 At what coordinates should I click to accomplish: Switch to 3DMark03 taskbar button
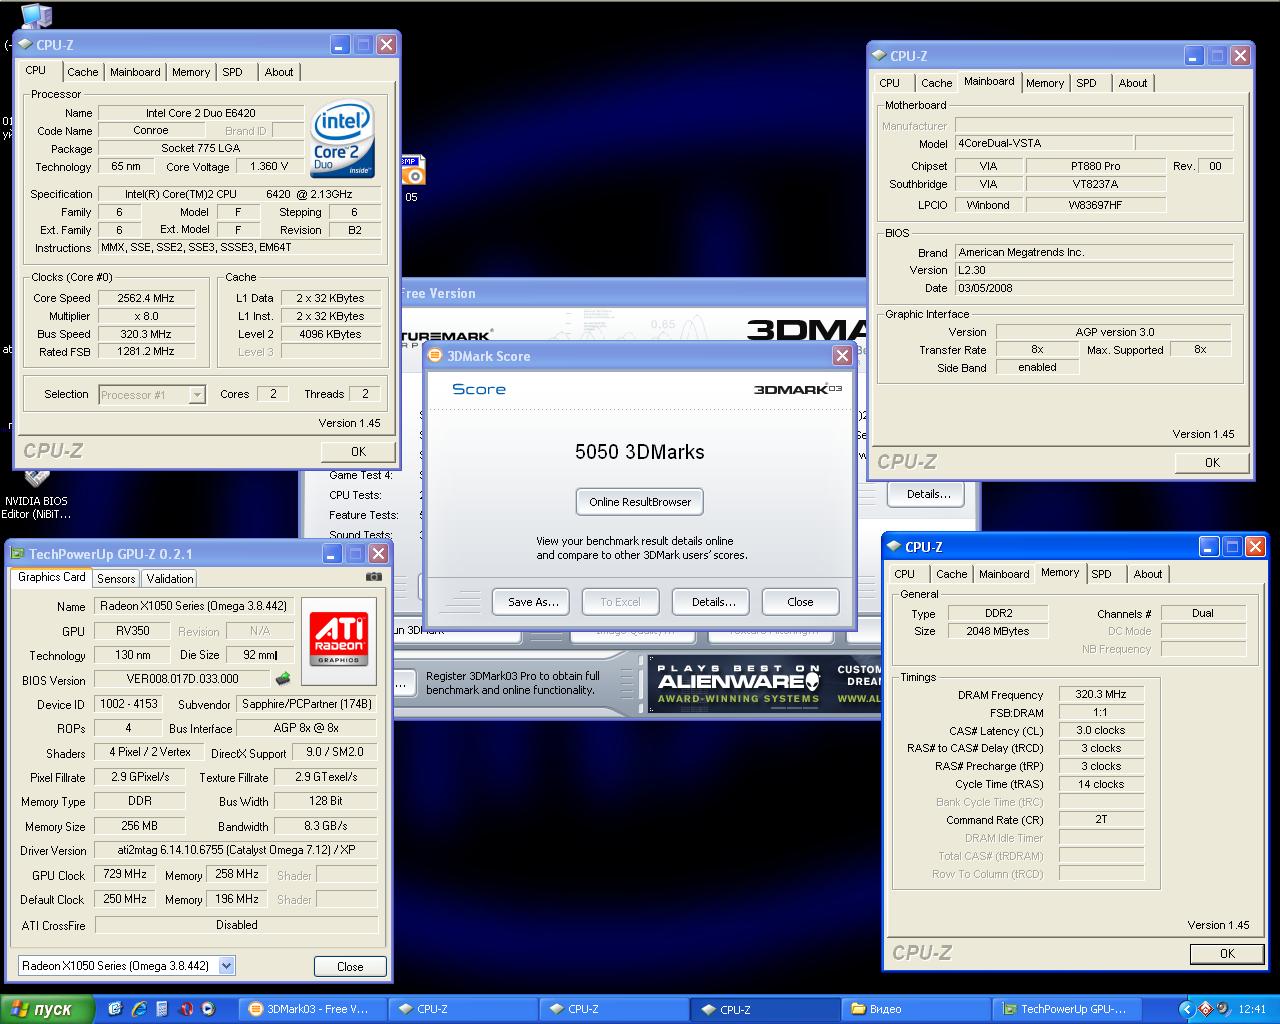tap(312, 1009)
